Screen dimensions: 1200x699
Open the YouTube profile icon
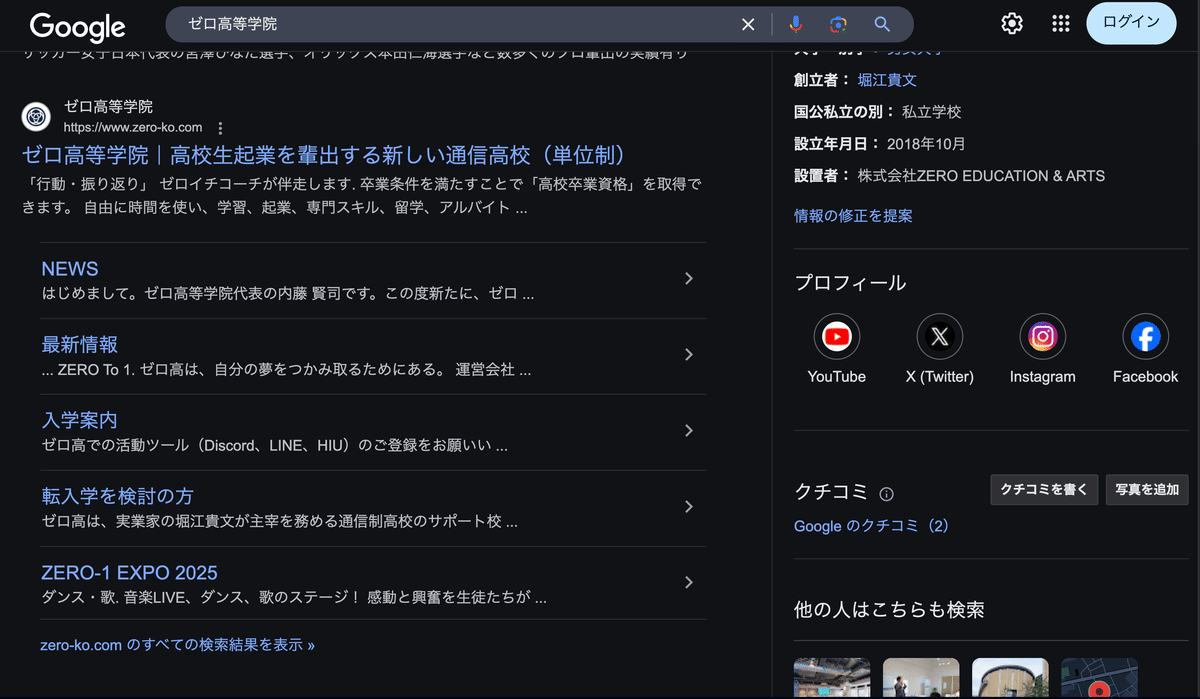[837, 337]
